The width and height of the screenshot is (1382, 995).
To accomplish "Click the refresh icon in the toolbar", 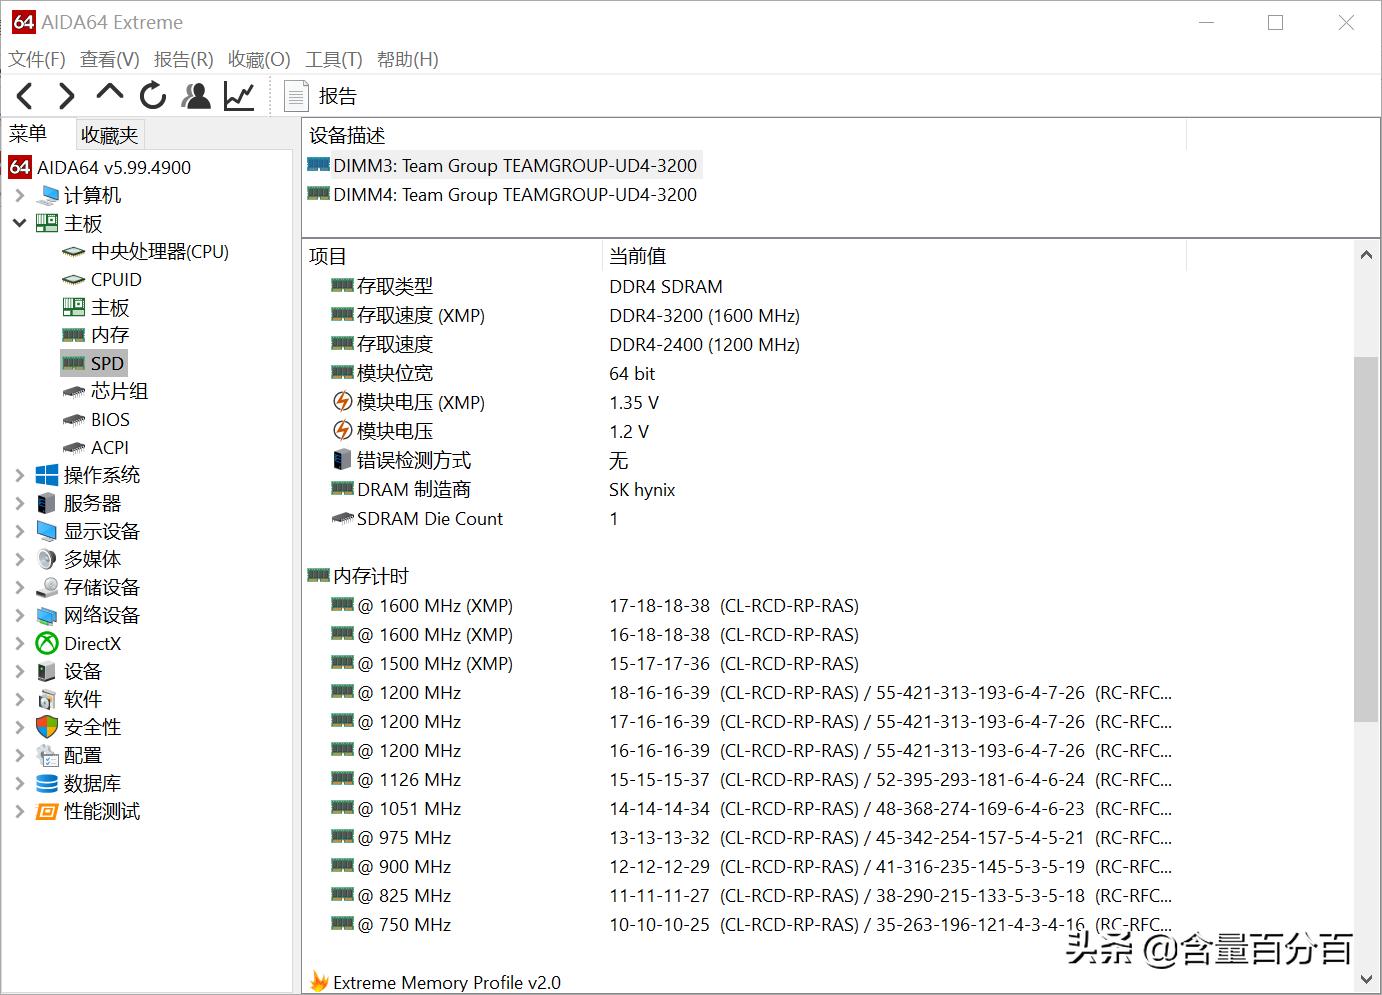I will point(152,95).
